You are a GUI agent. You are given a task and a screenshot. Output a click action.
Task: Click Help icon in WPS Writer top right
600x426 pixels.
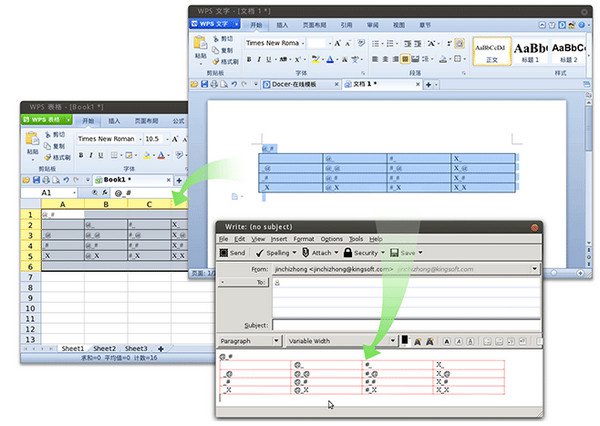(581, 25)
